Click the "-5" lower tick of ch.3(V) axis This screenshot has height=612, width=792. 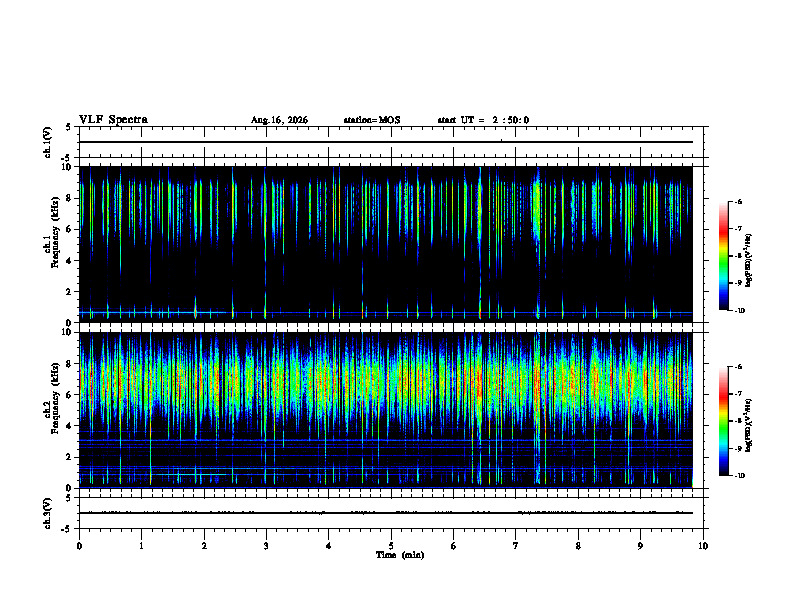67,529
